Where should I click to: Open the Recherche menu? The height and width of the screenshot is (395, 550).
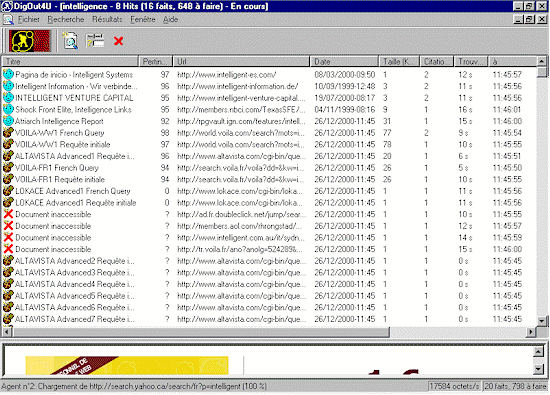click(x=66, y=19)
